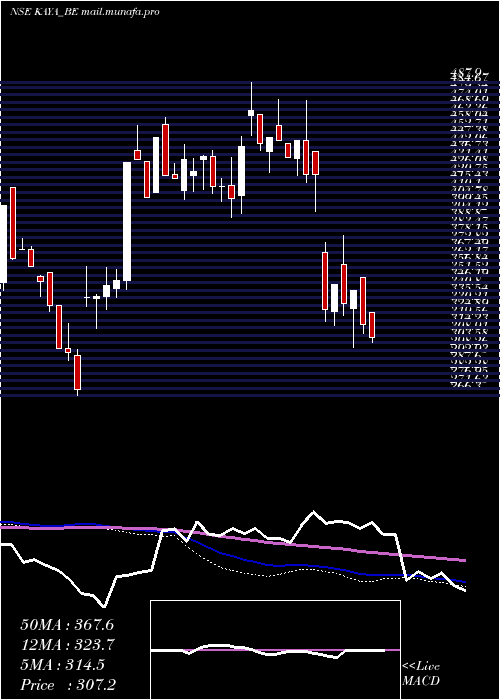Select the '12MA : 323.7' value
This screenshot has height=700, width=500.
click(67, 645)
